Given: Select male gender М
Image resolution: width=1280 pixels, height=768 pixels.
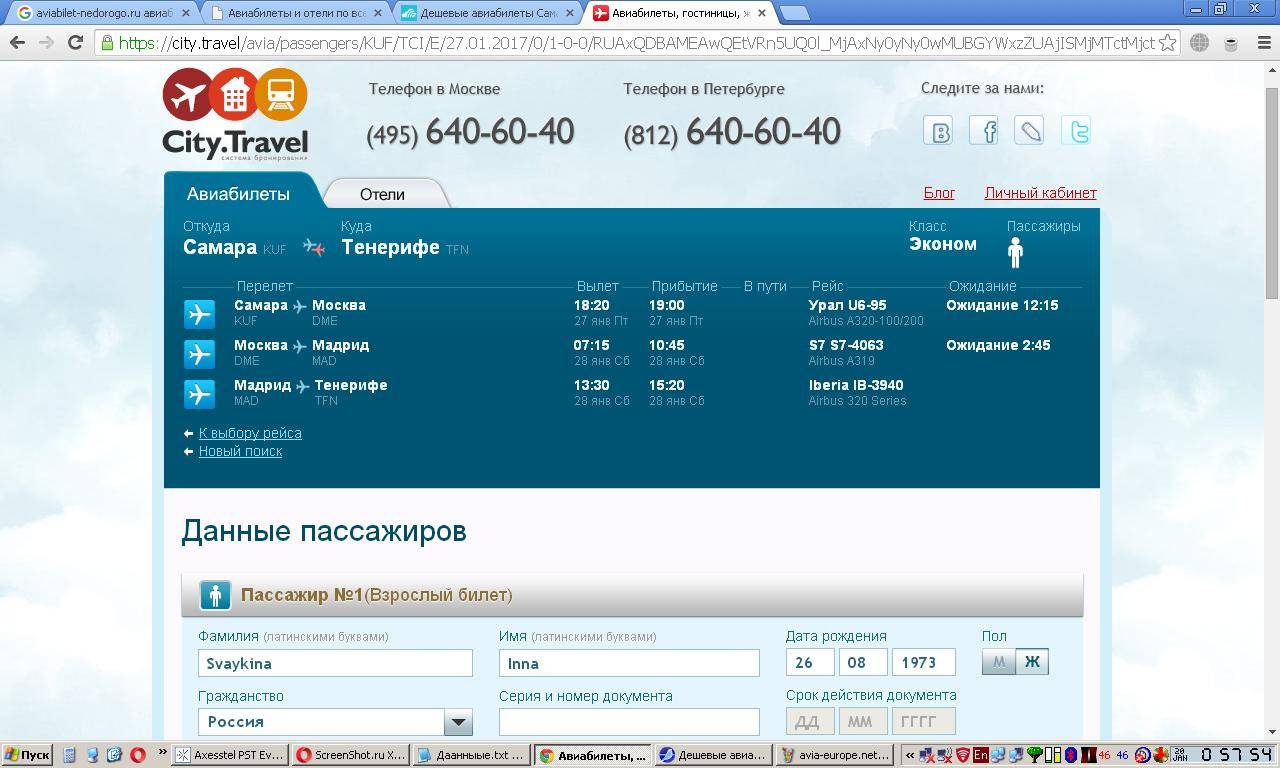Looking at the screenshot, I should pos(999,662).
